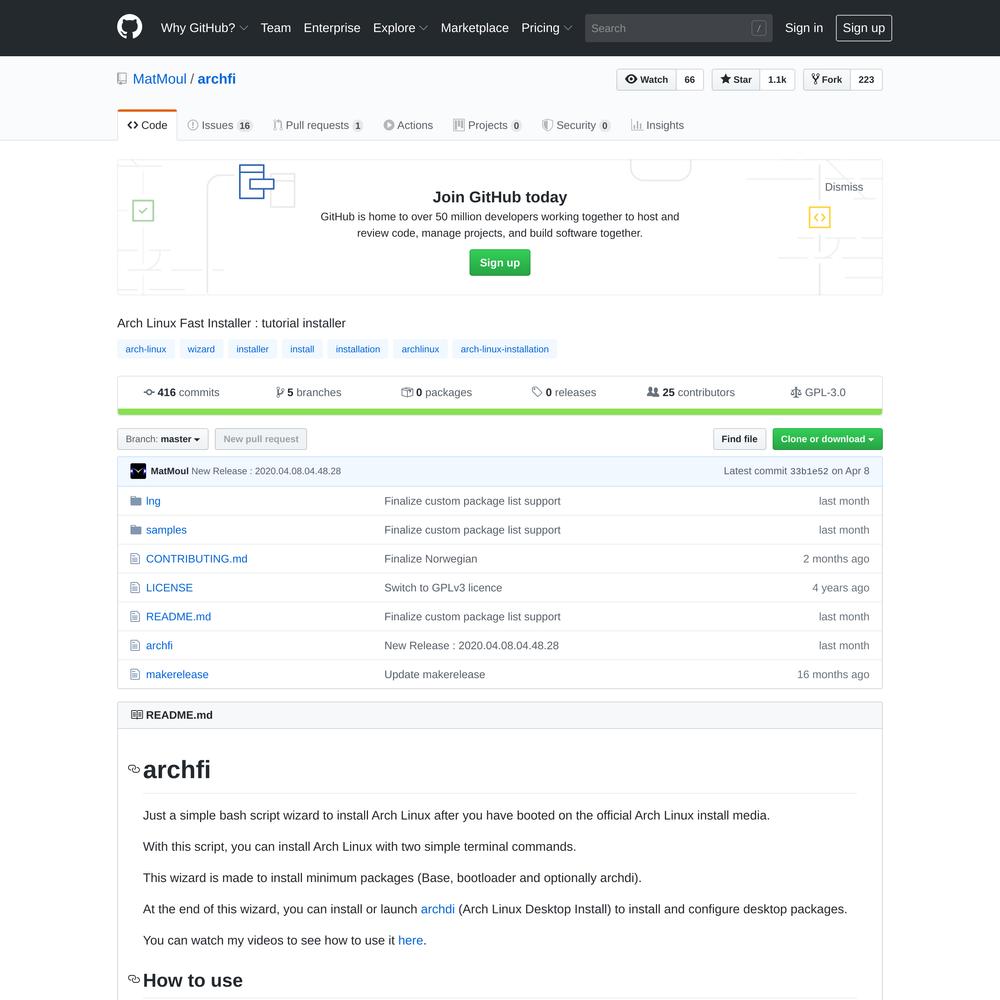Expand the Why GitHub? menu
The image size is (1000, 1000).
(x=204, y=28)
